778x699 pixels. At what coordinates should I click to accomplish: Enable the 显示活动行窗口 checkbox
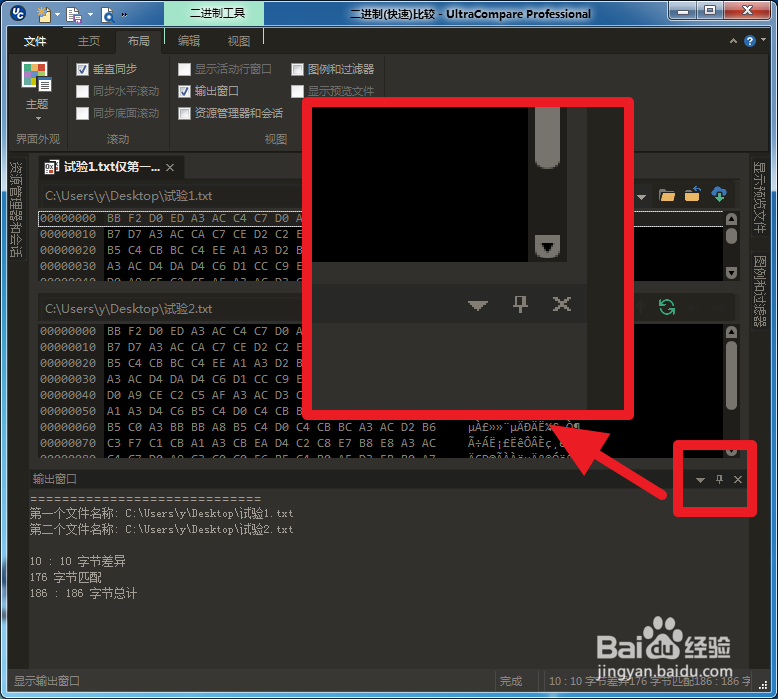(x=185, y=69)
